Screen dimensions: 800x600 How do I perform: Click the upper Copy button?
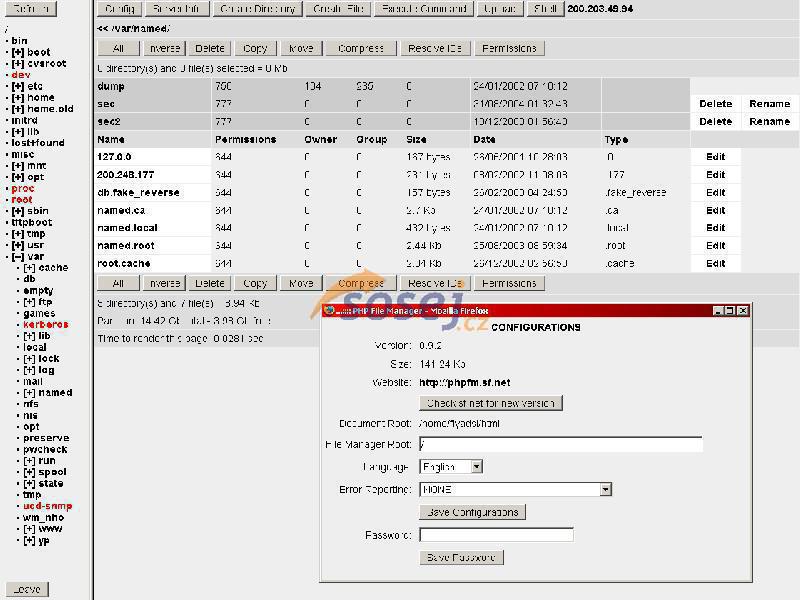[x=255, y=48]
